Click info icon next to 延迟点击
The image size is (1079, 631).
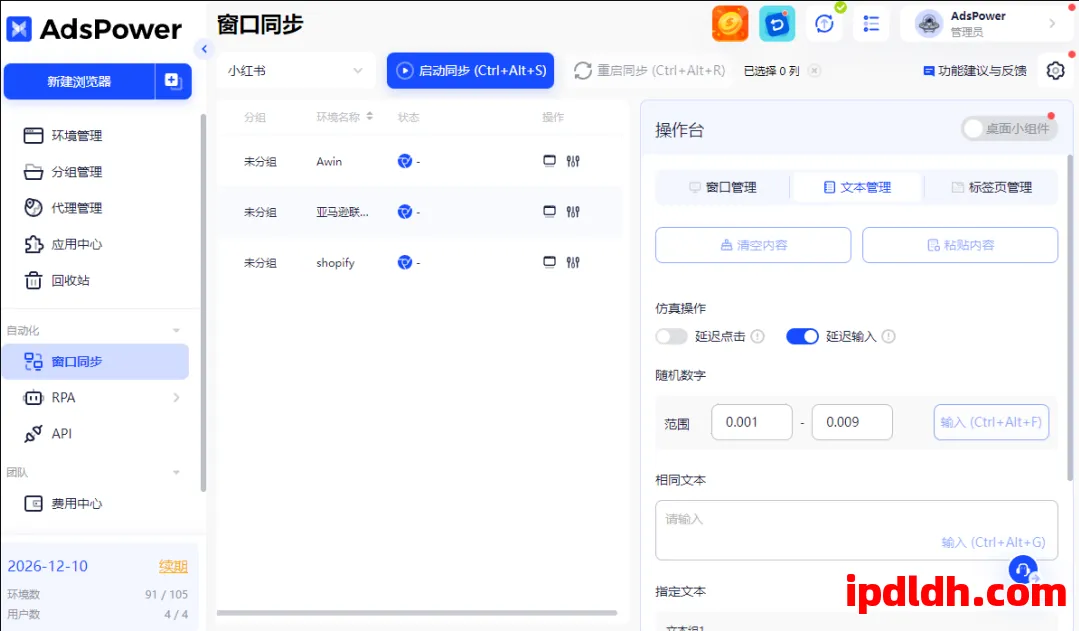pos(758,336)
